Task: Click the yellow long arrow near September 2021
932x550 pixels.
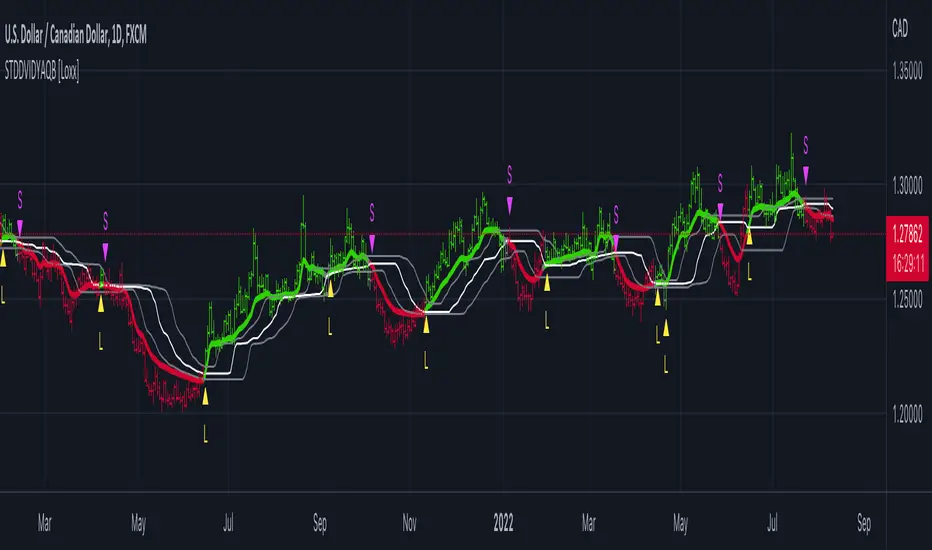Action: point(330,288)
